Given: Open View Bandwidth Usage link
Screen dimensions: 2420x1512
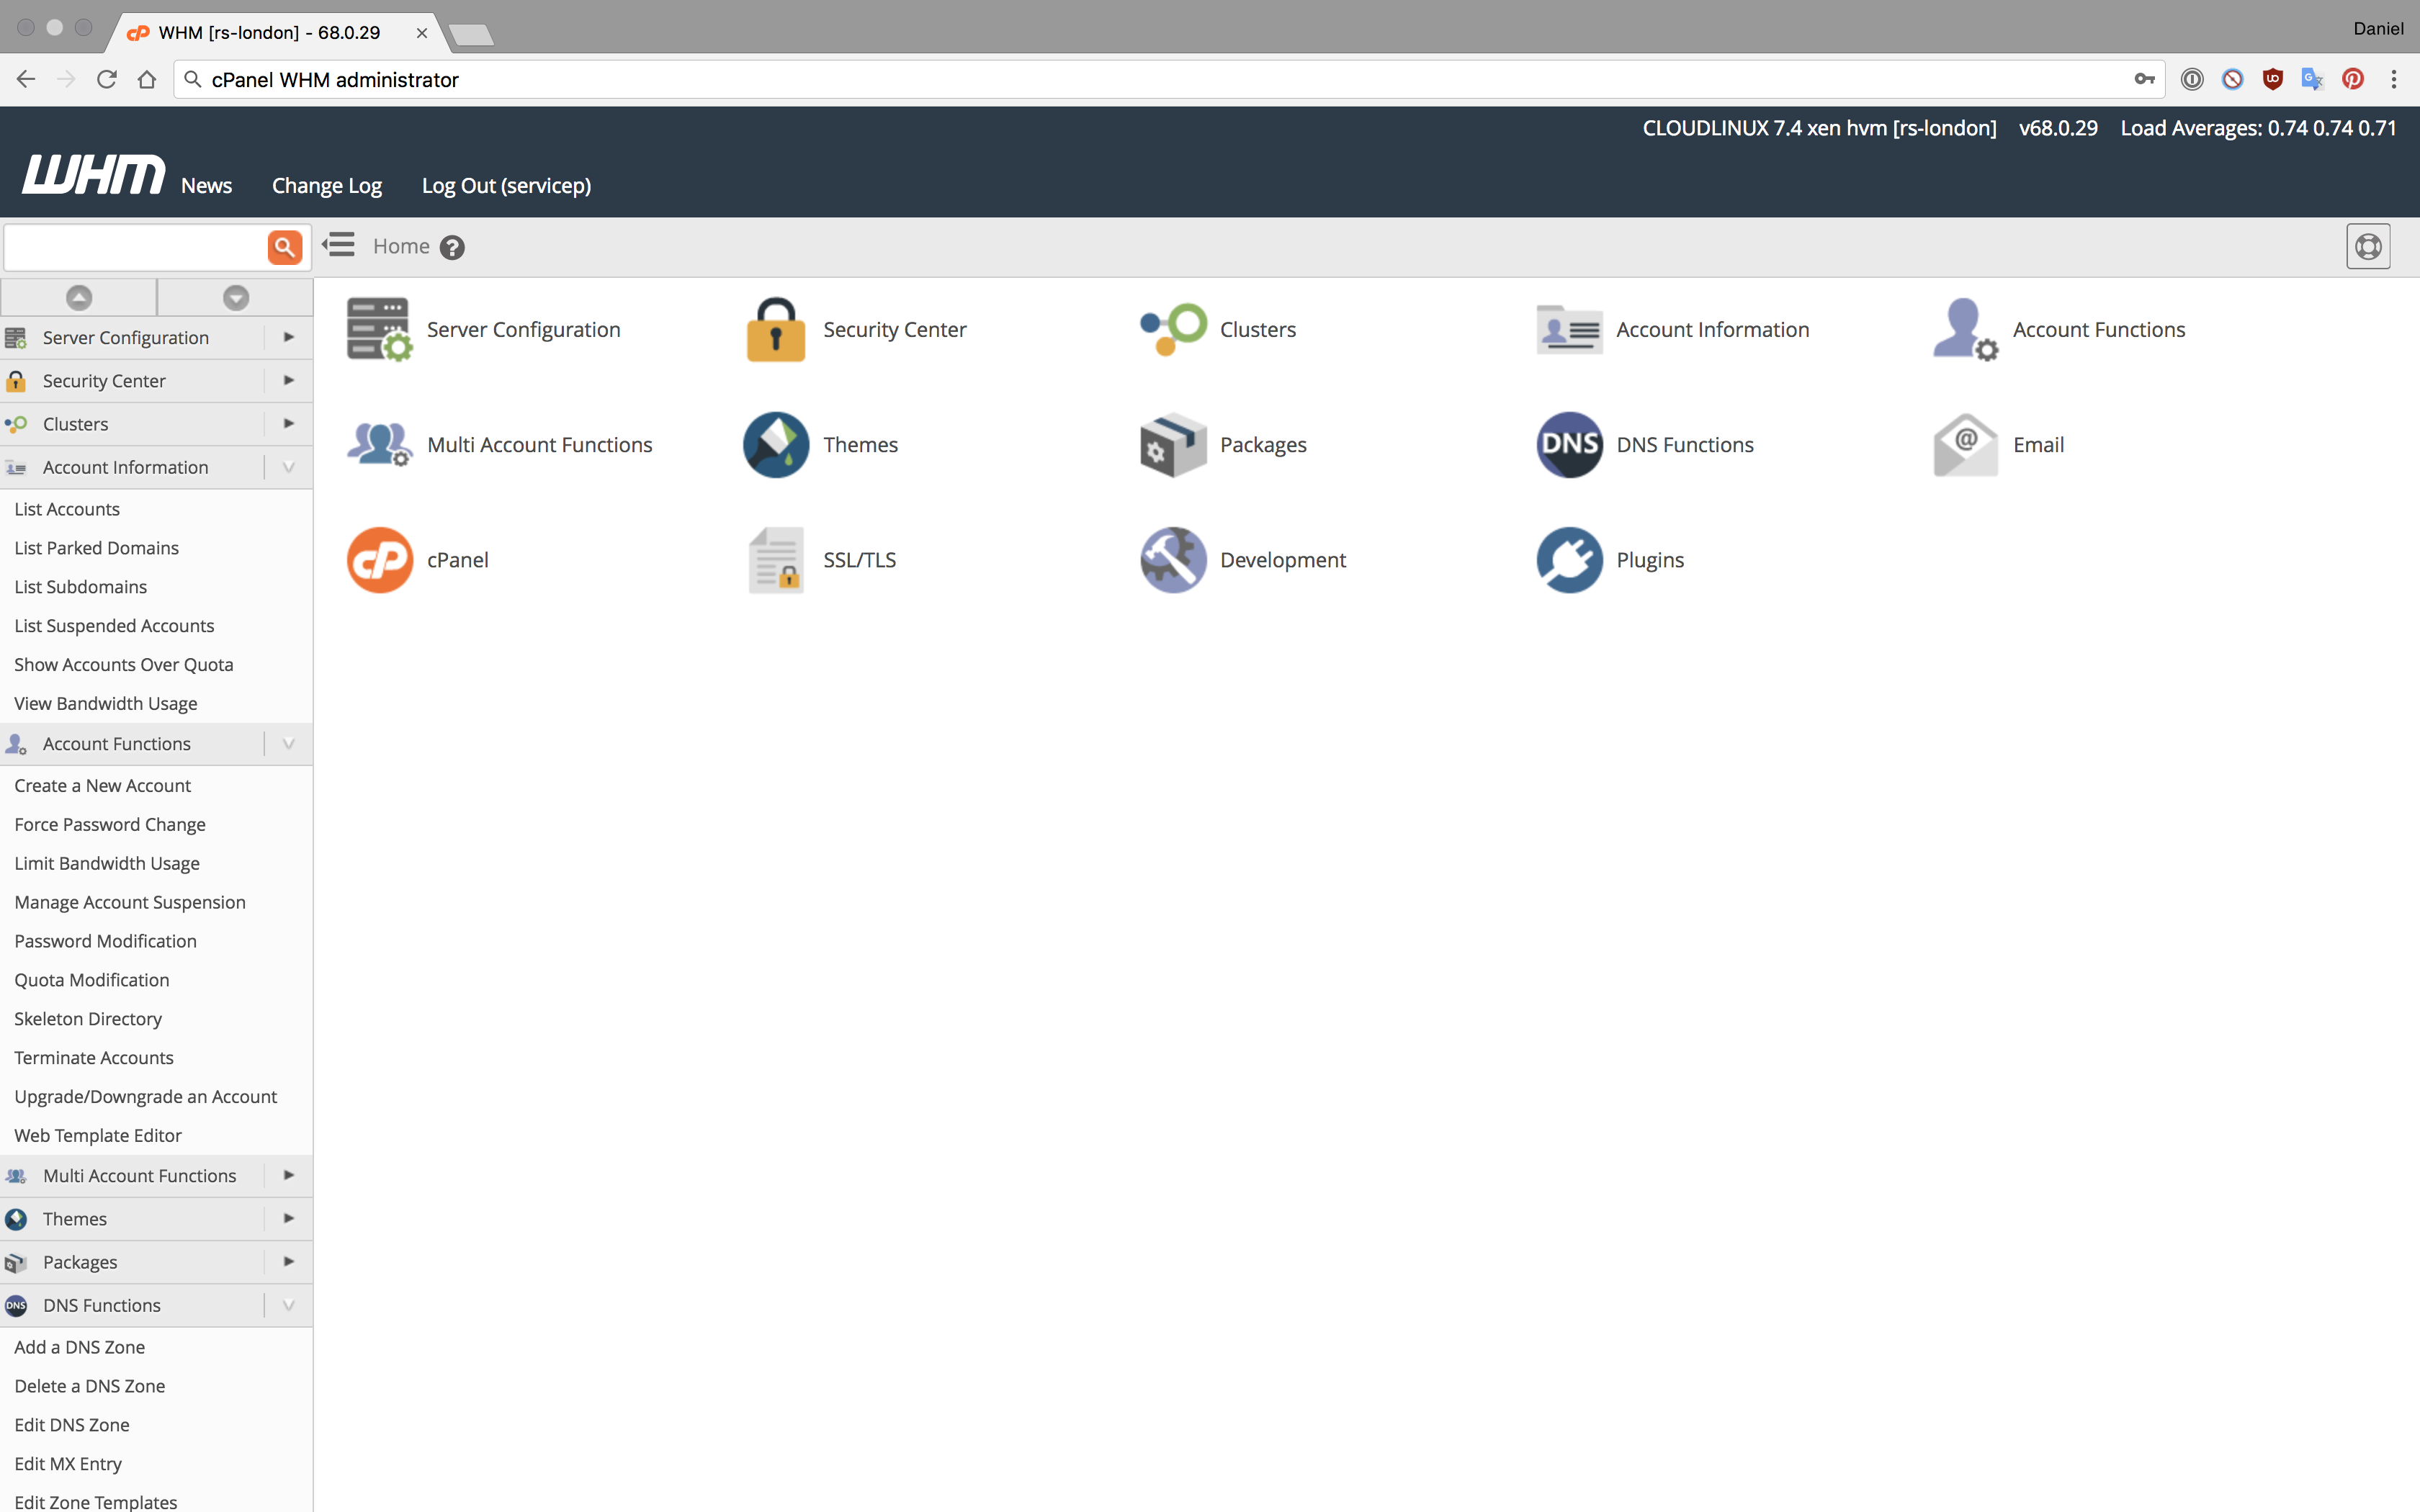Looking at the screenshot, I should (x=106, y=704).
